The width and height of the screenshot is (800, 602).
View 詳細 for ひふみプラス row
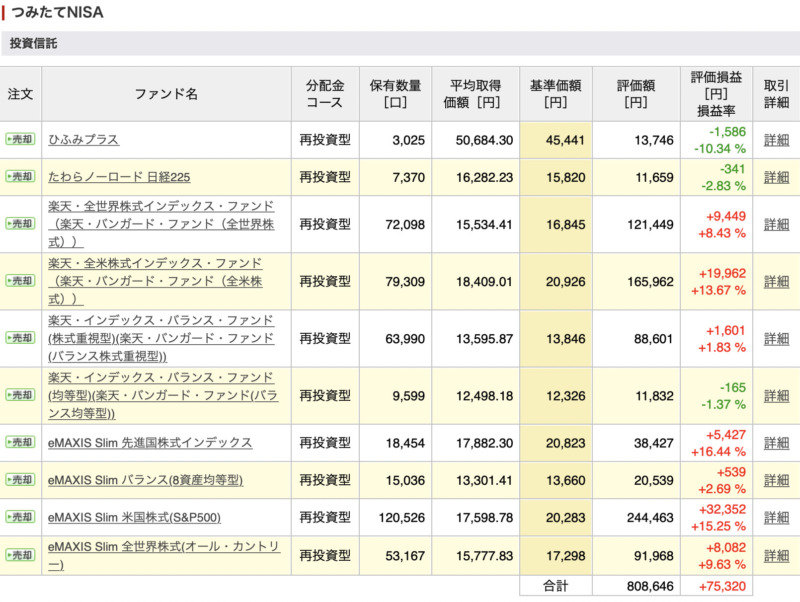tap(776, 140)
